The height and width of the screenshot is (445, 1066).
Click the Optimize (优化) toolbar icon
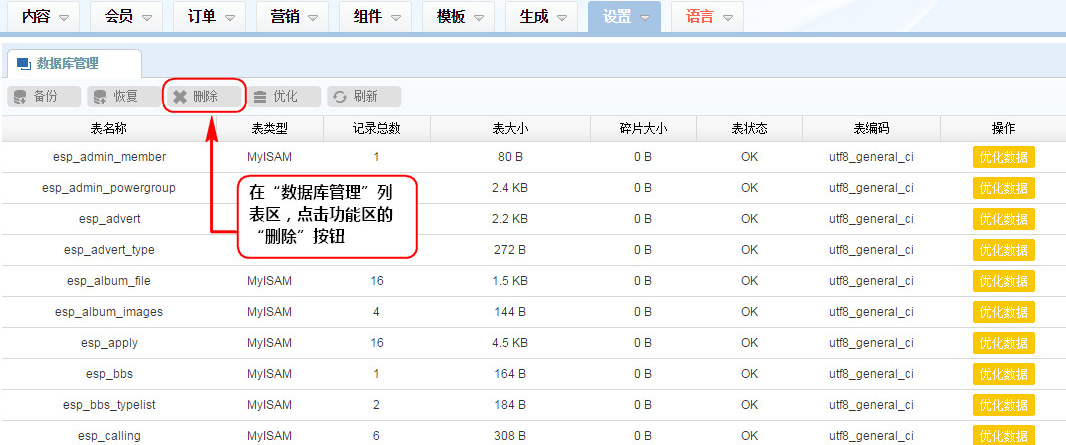260,97
